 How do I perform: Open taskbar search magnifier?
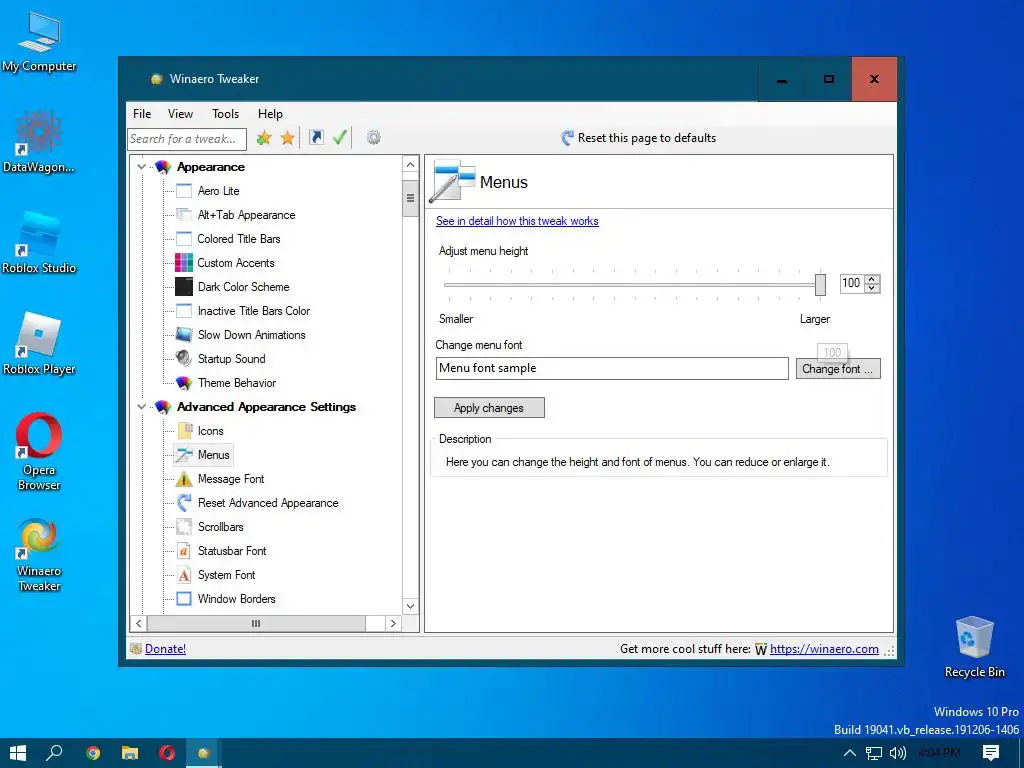(x=55, y=753)
